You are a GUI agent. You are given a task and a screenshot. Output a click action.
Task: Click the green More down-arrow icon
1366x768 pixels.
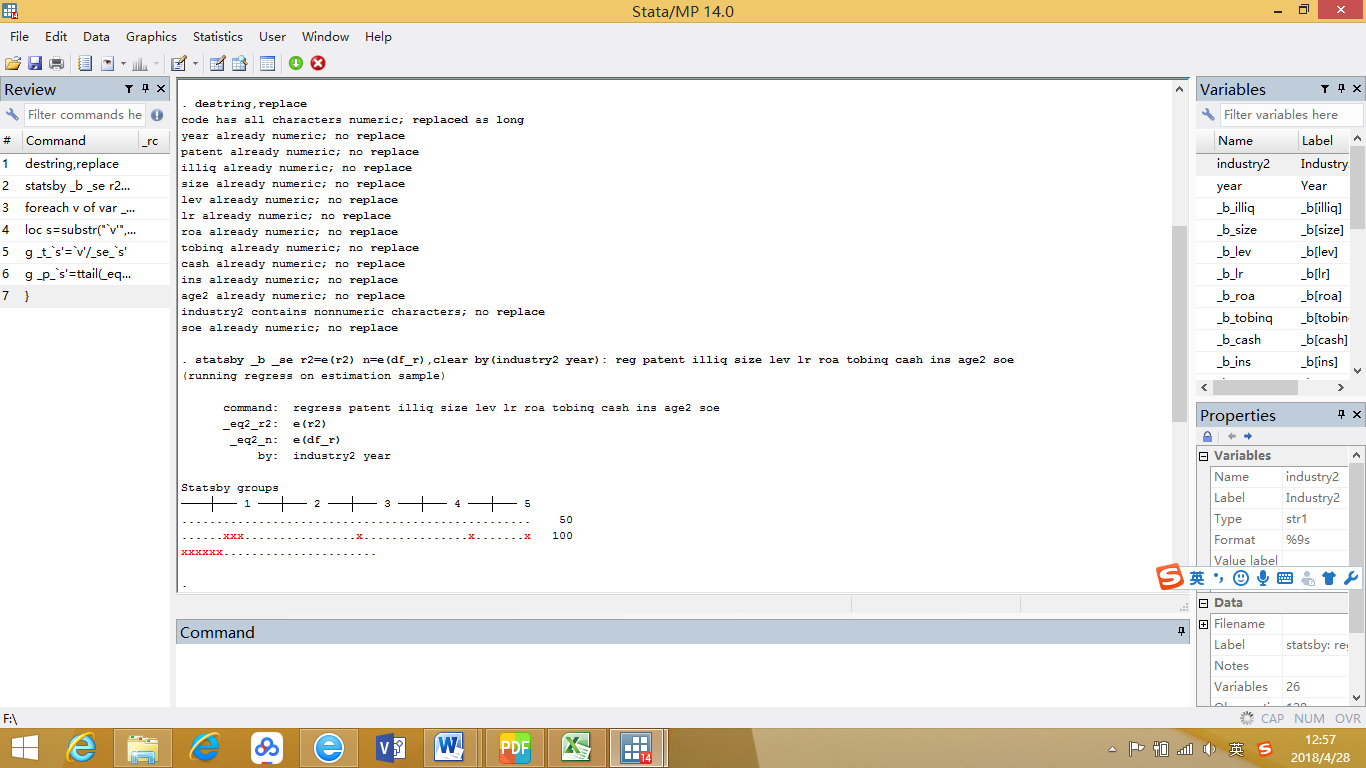(x=296, y=63)
